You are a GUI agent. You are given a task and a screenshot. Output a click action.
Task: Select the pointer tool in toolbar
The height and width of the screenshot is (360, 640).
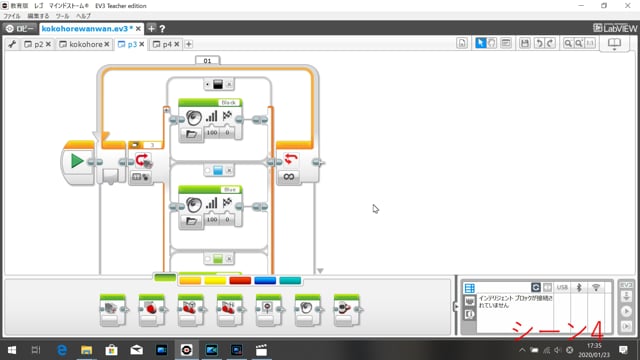click(x=480, y=43)
